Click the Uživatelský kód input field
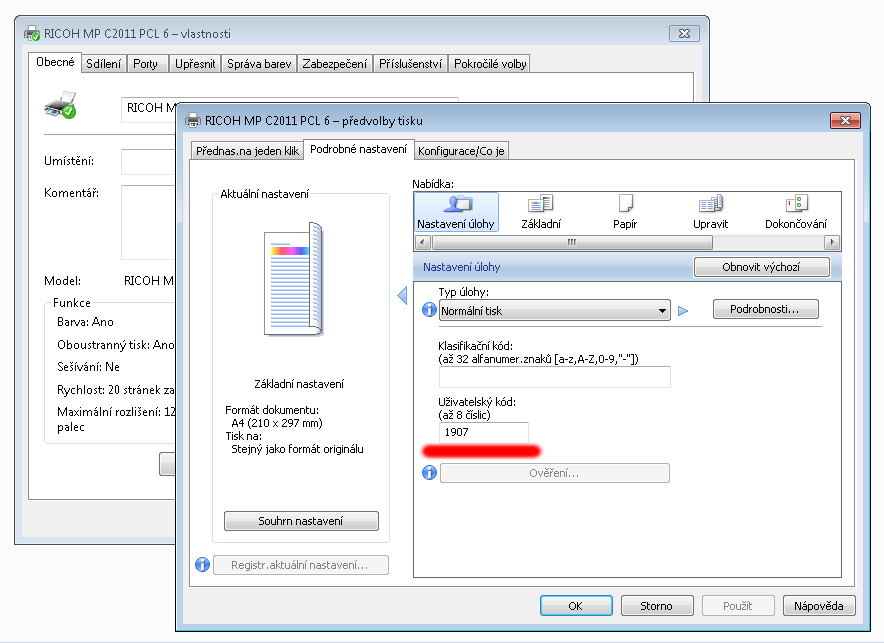This screenshot has width=884, height=643. [x=483, y=432]
